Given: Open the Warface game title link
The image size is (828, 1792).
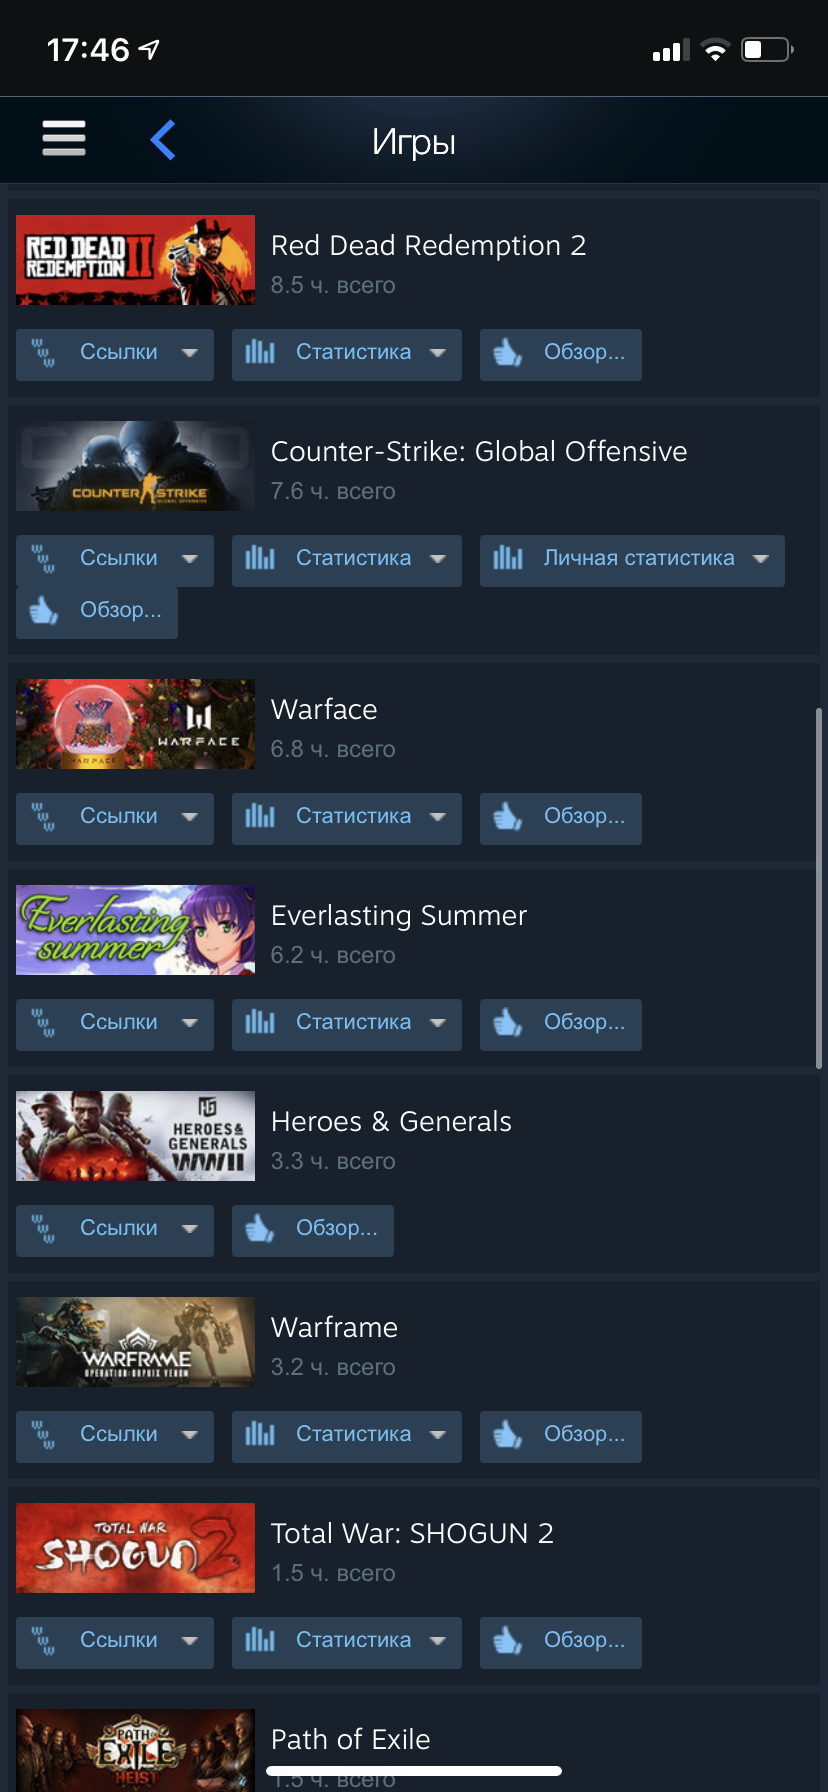Looking at the screenshot, I should tap(324, 709).
